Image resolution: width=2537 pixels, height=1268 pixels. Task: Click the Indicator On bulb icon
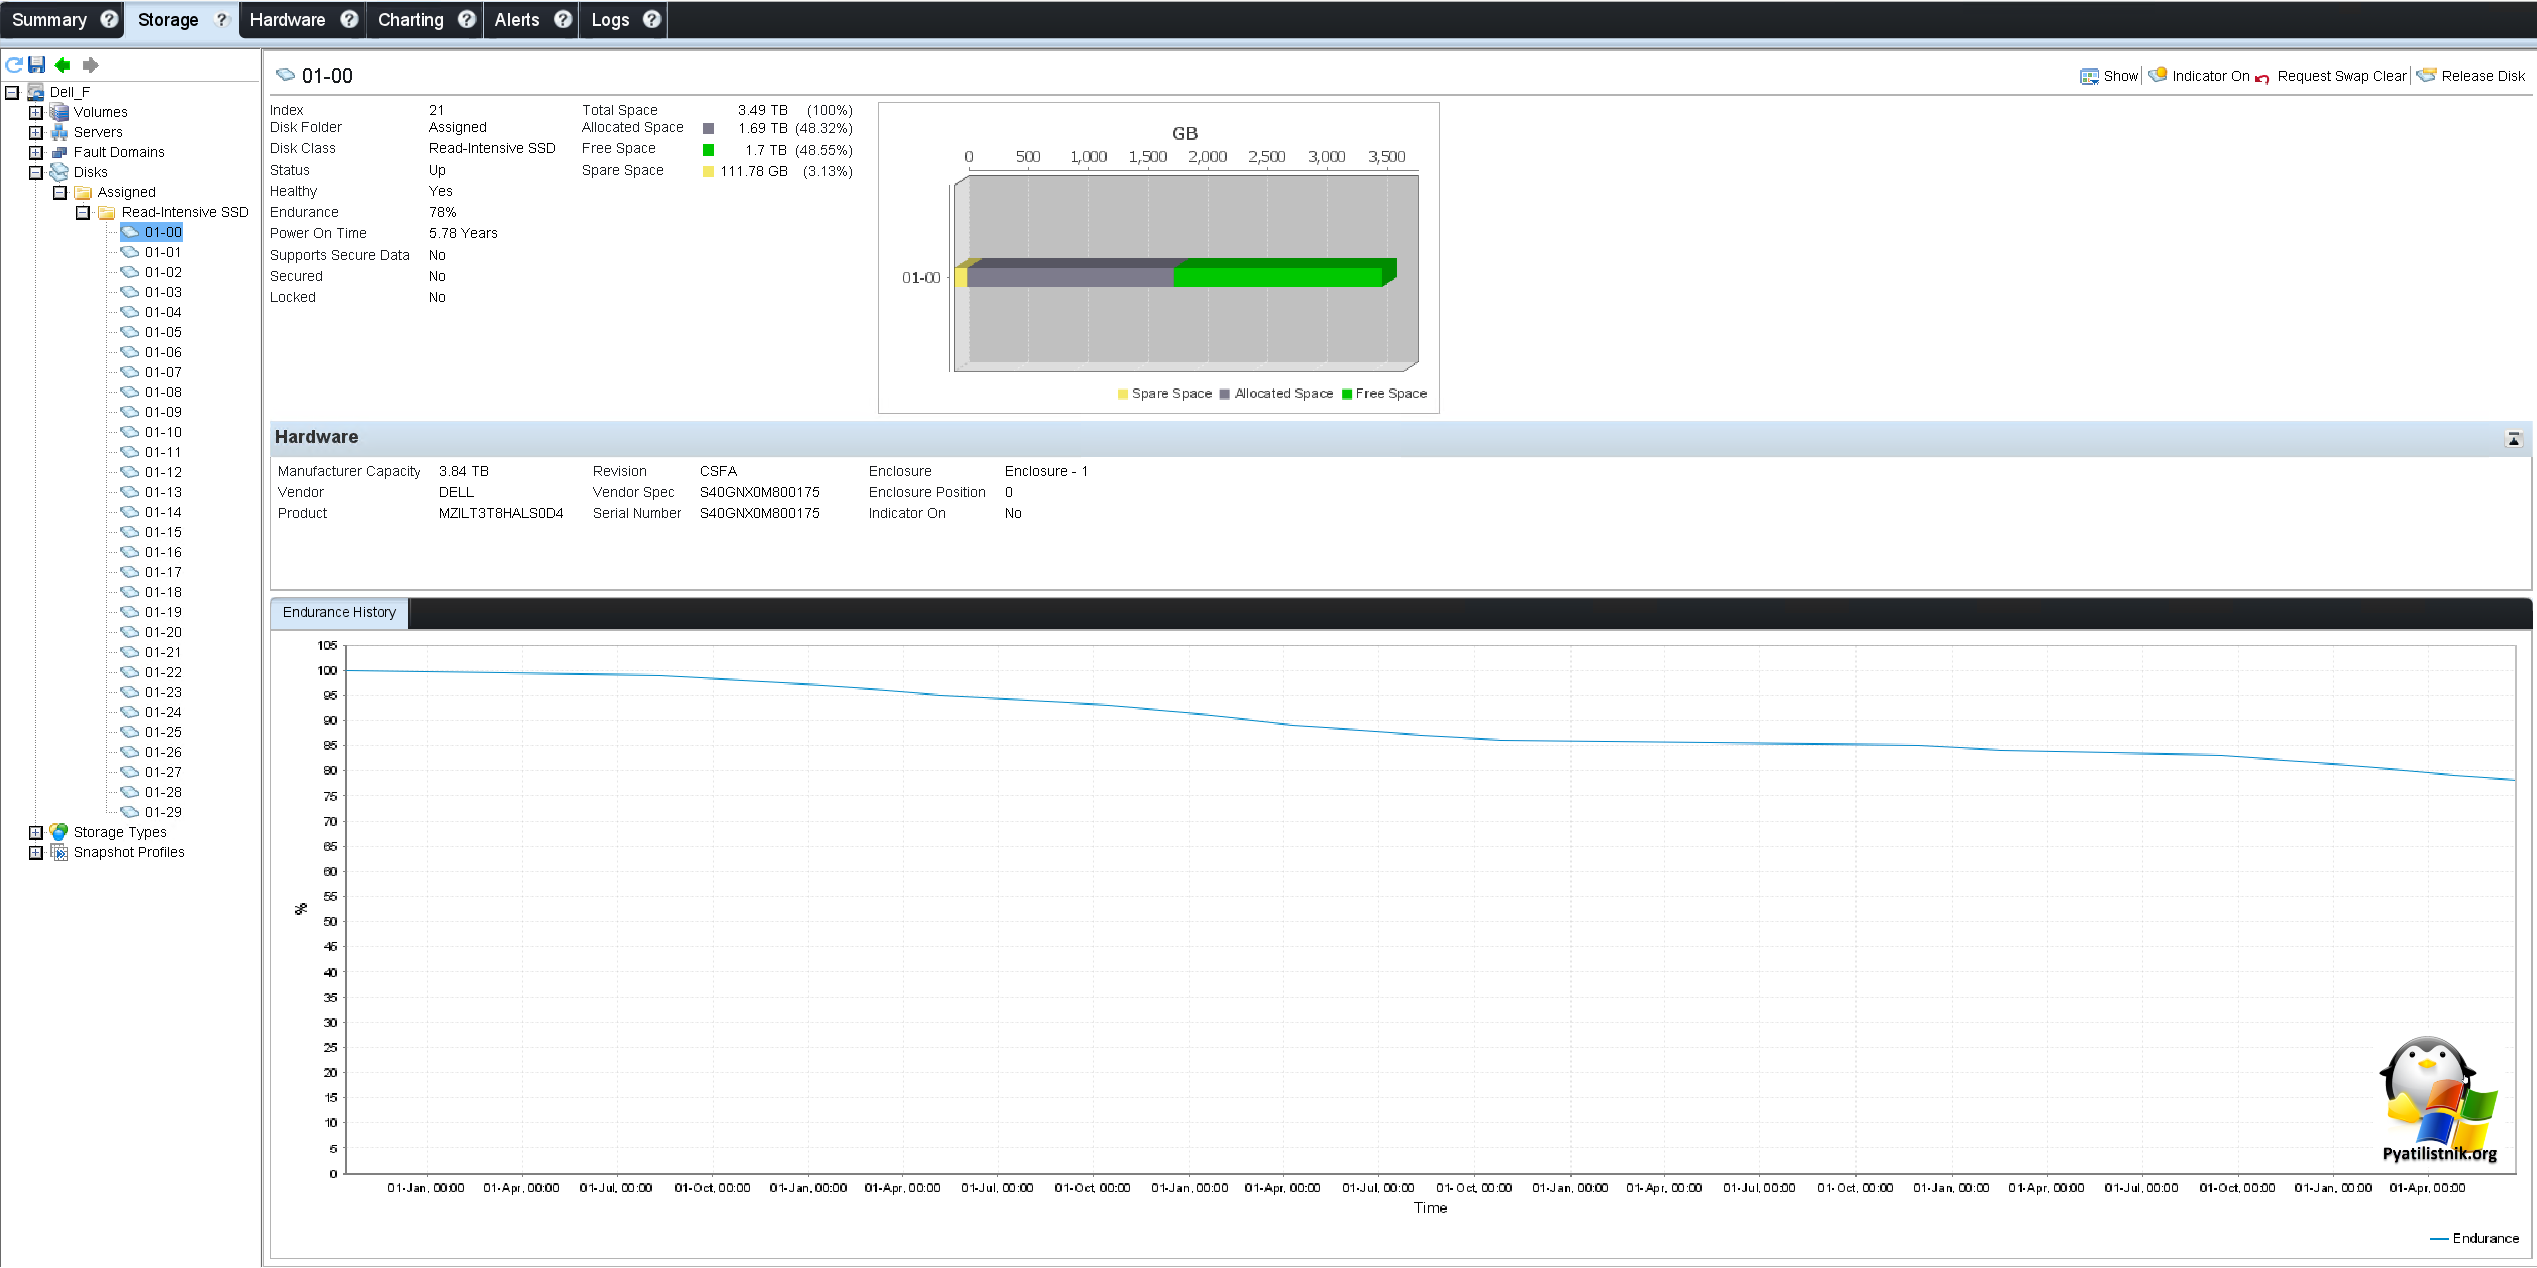(x=2158, y=75)
